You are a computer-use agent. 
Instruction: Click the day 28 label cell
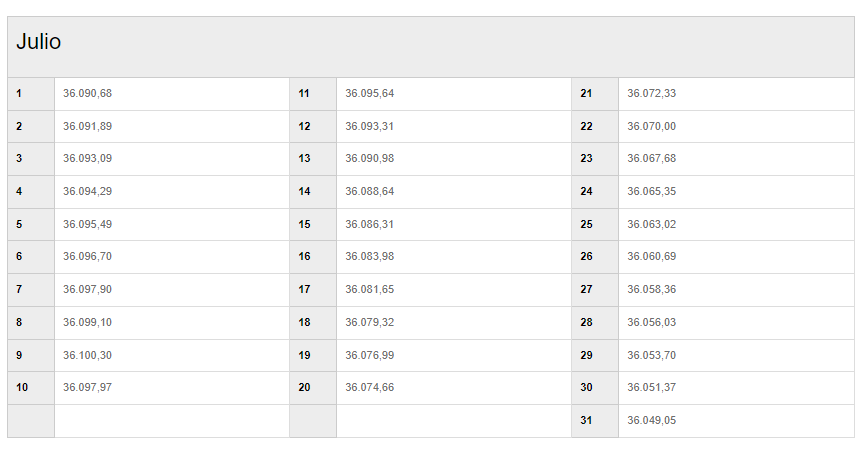pyautogui.click(x=595, y=323)
